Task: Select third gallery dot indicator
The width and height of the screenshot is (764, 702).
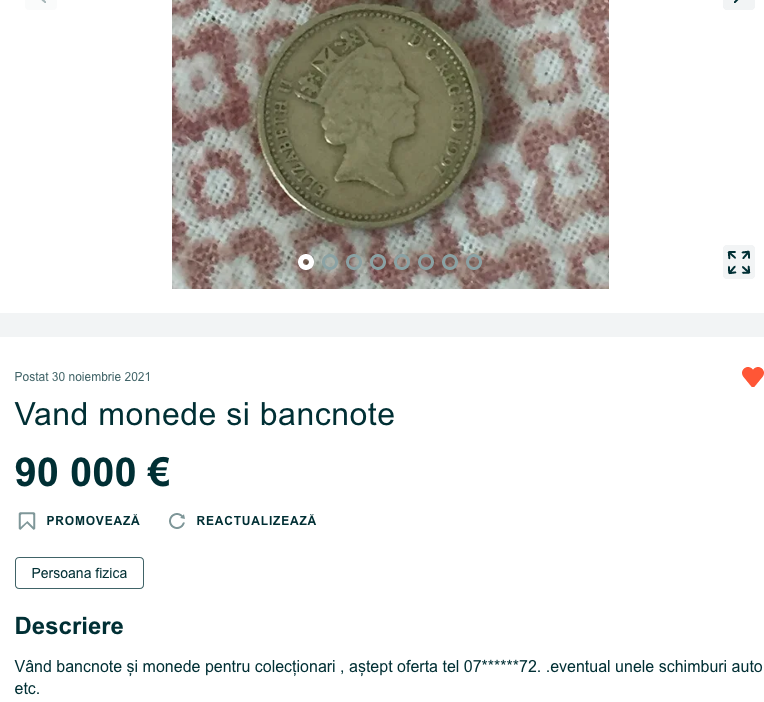Action: [354, 262]
